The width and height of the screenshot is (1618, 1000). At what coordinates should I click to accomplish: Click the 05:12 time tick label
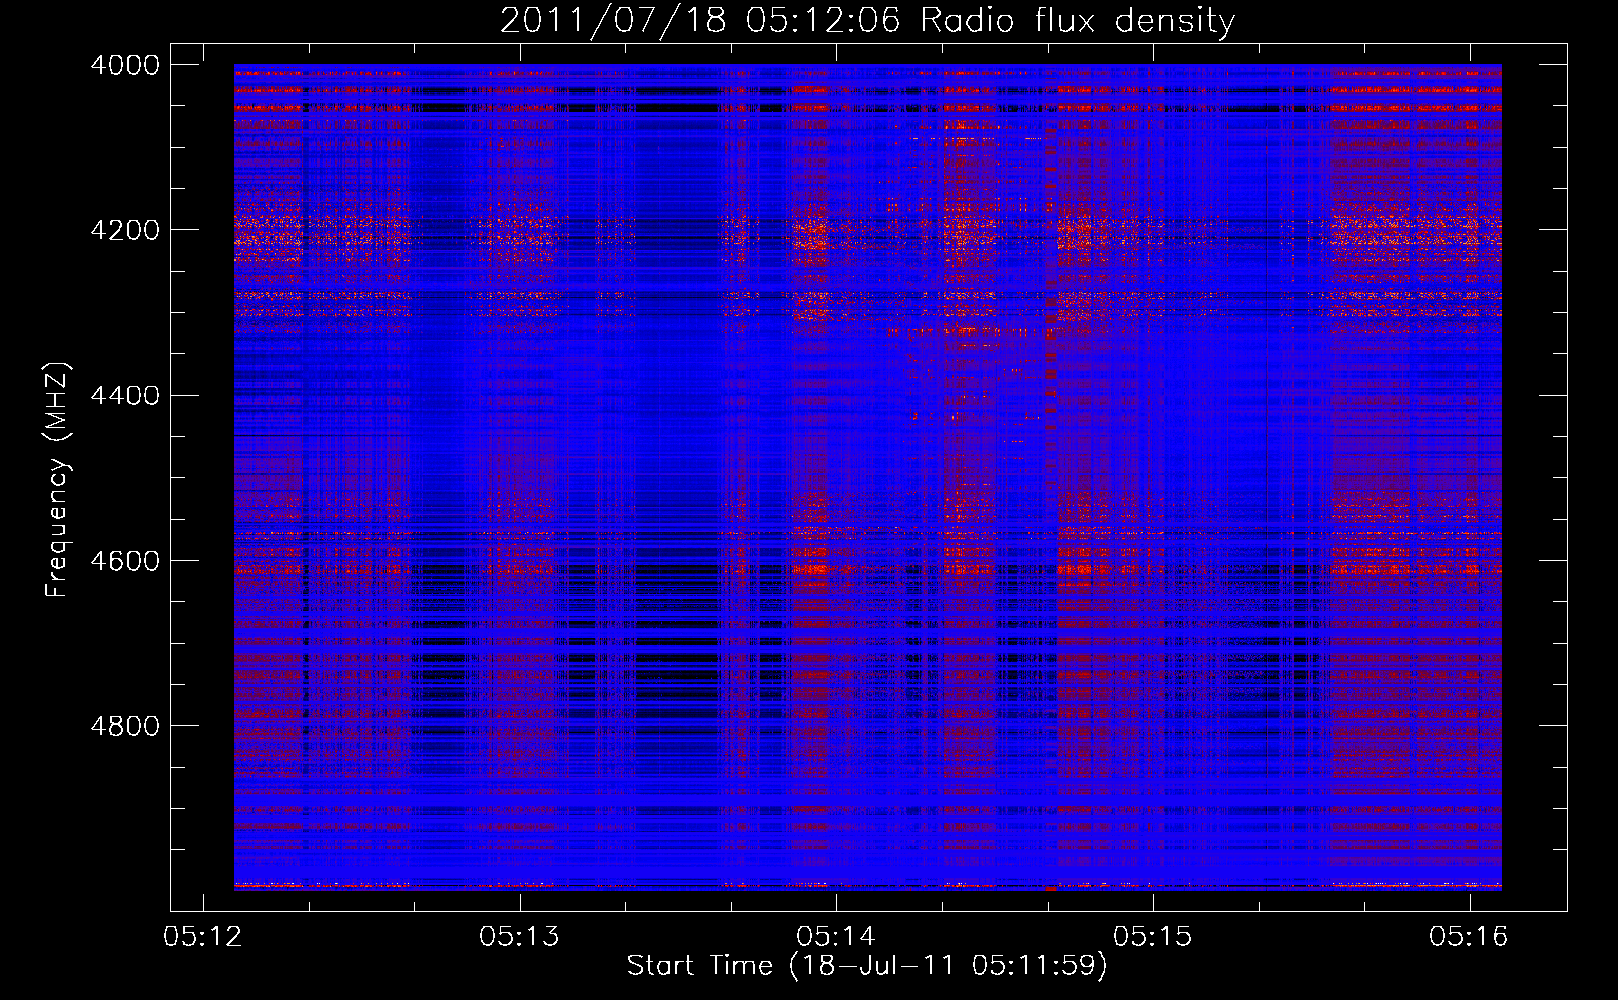(203, 937)
